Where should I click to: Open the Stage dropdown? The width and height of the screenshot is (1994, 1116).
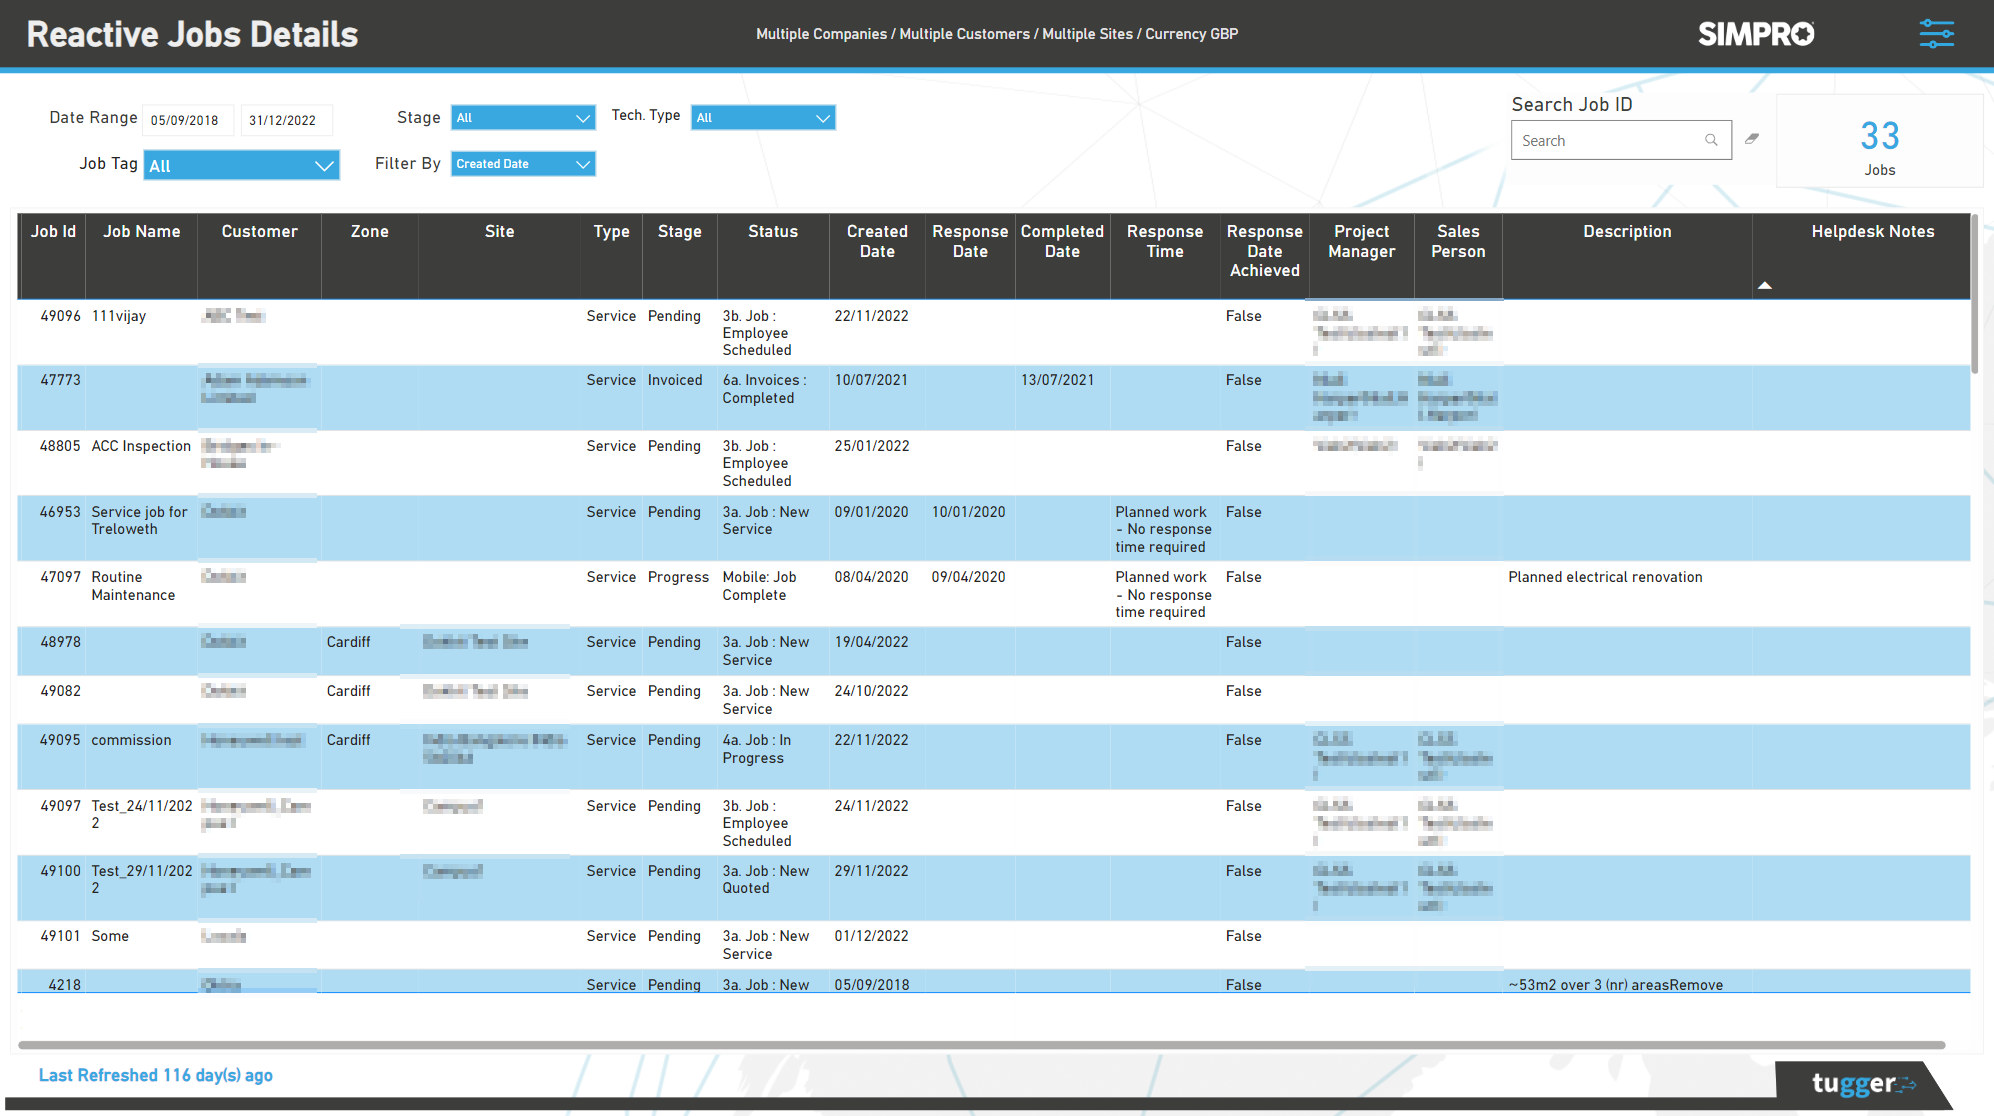[523, 117]
